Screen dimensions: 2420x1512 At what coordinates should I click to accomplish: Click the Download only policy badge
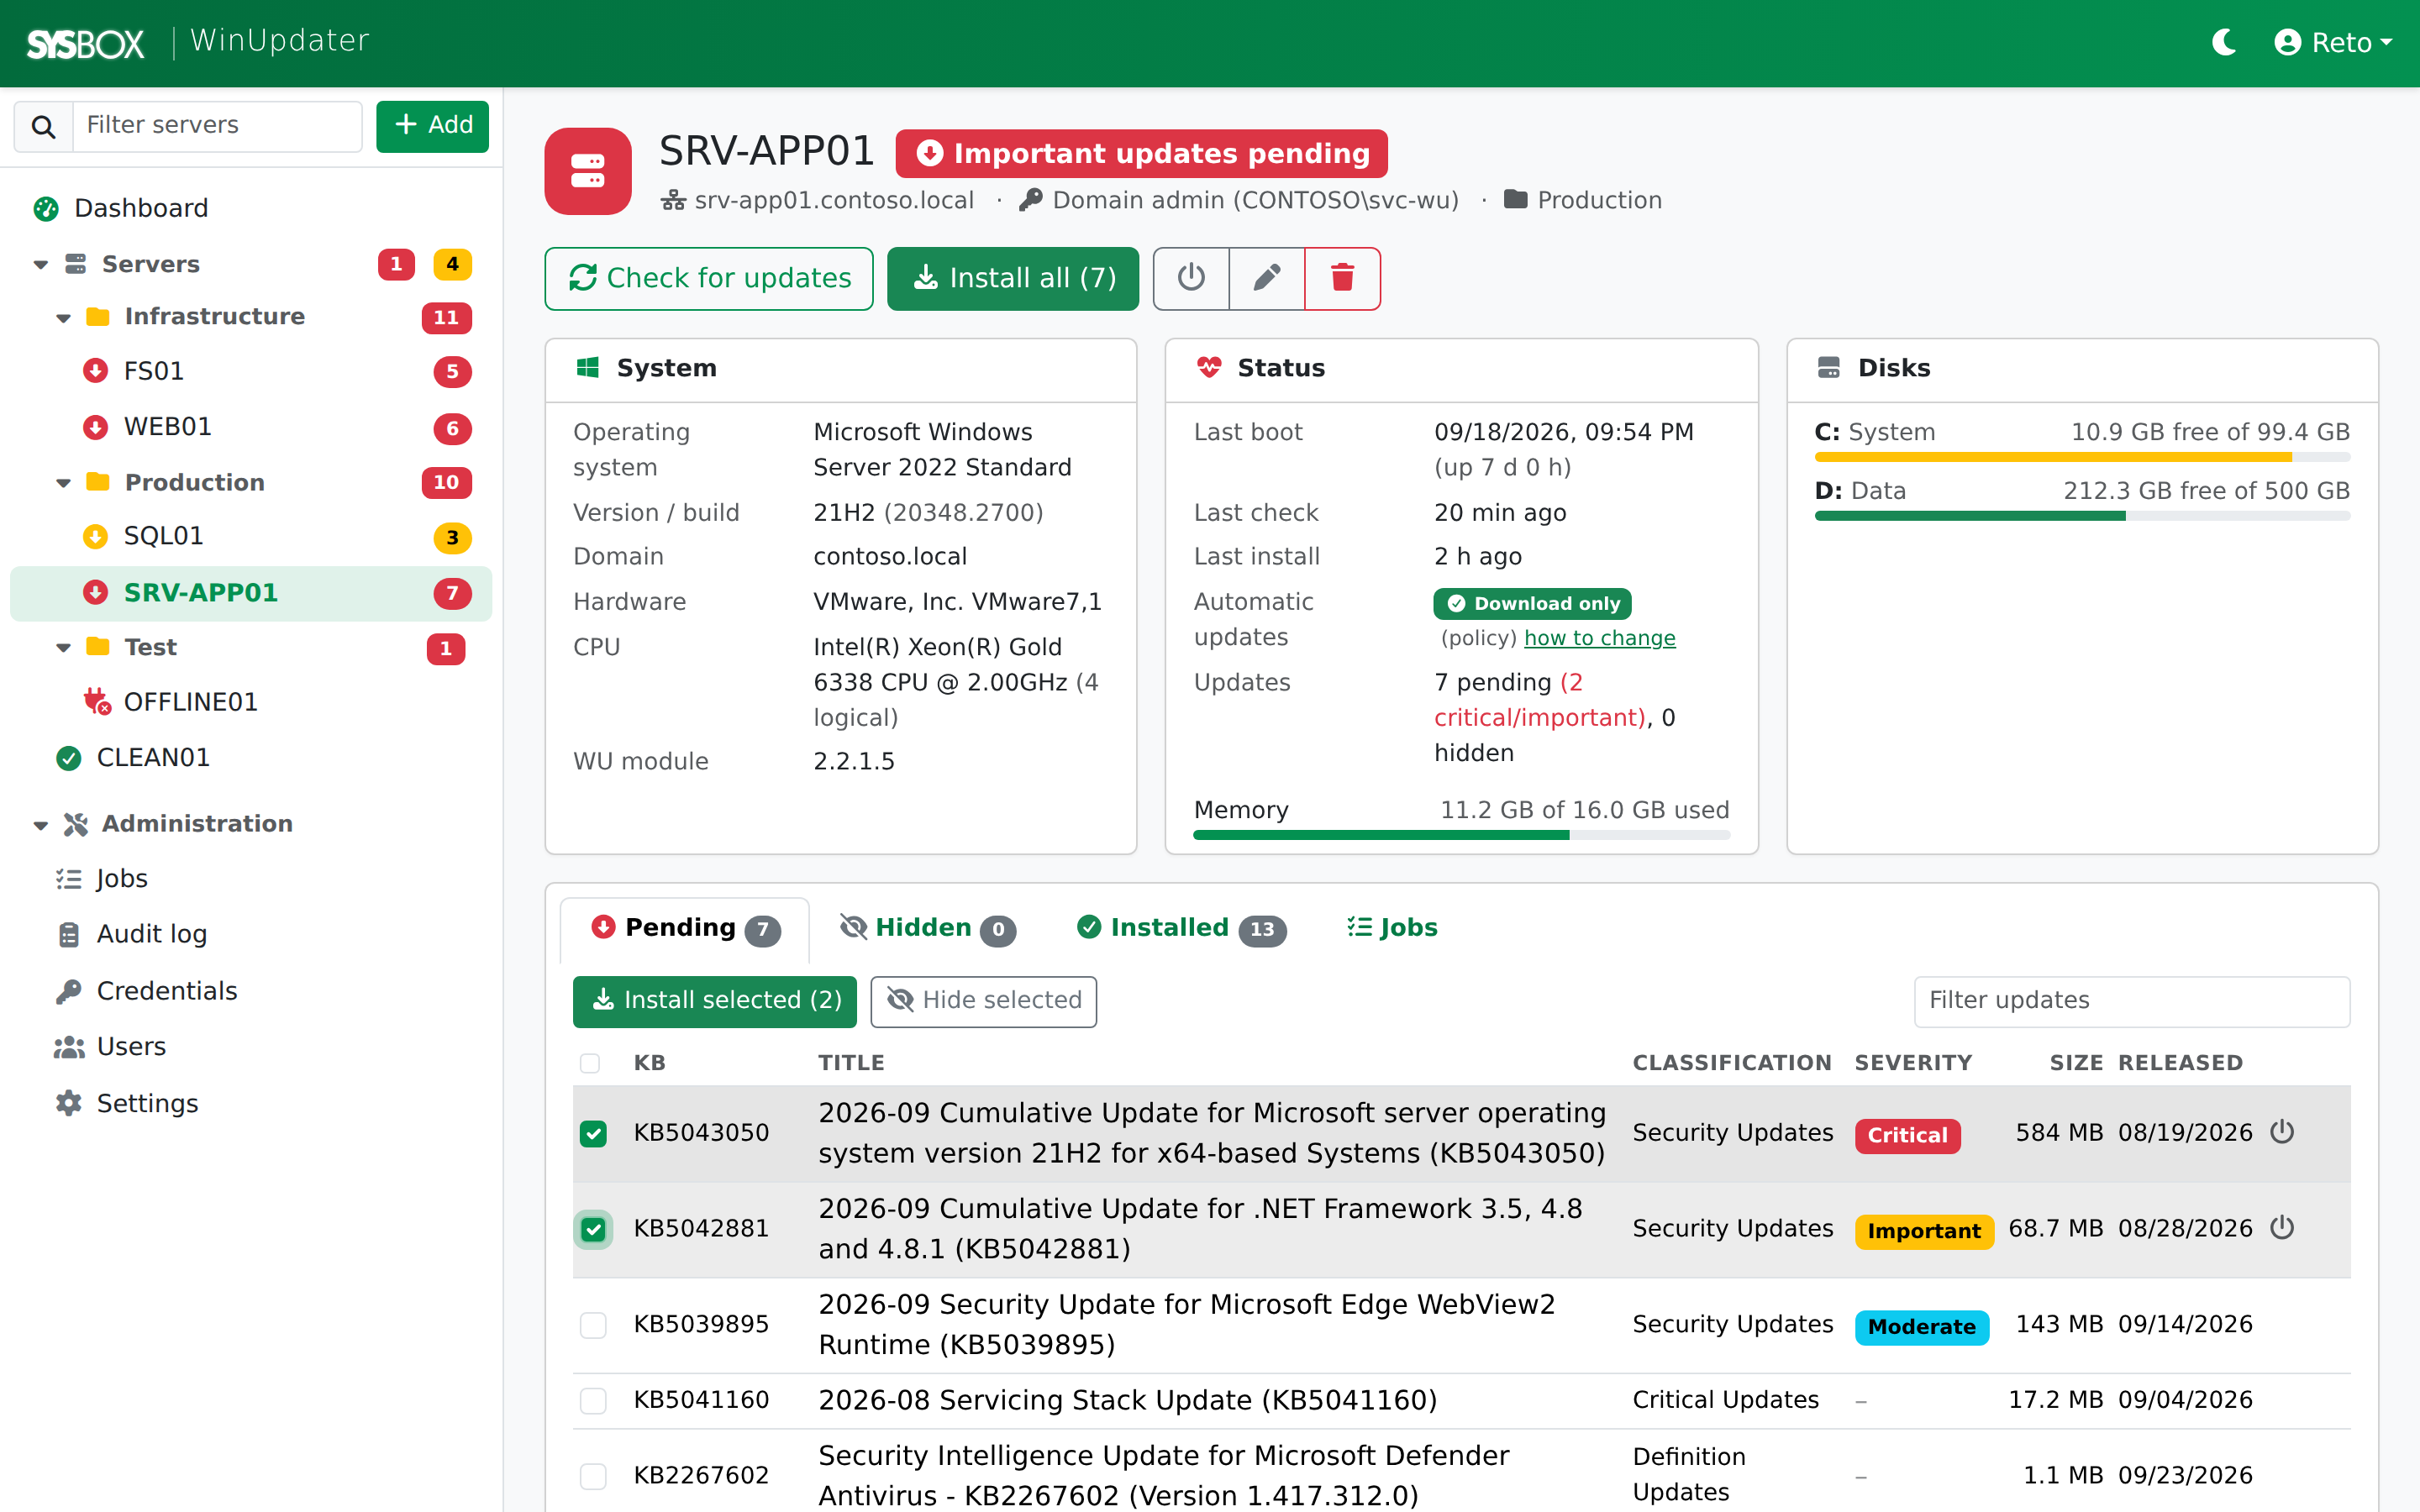(x=1533, y=604)
